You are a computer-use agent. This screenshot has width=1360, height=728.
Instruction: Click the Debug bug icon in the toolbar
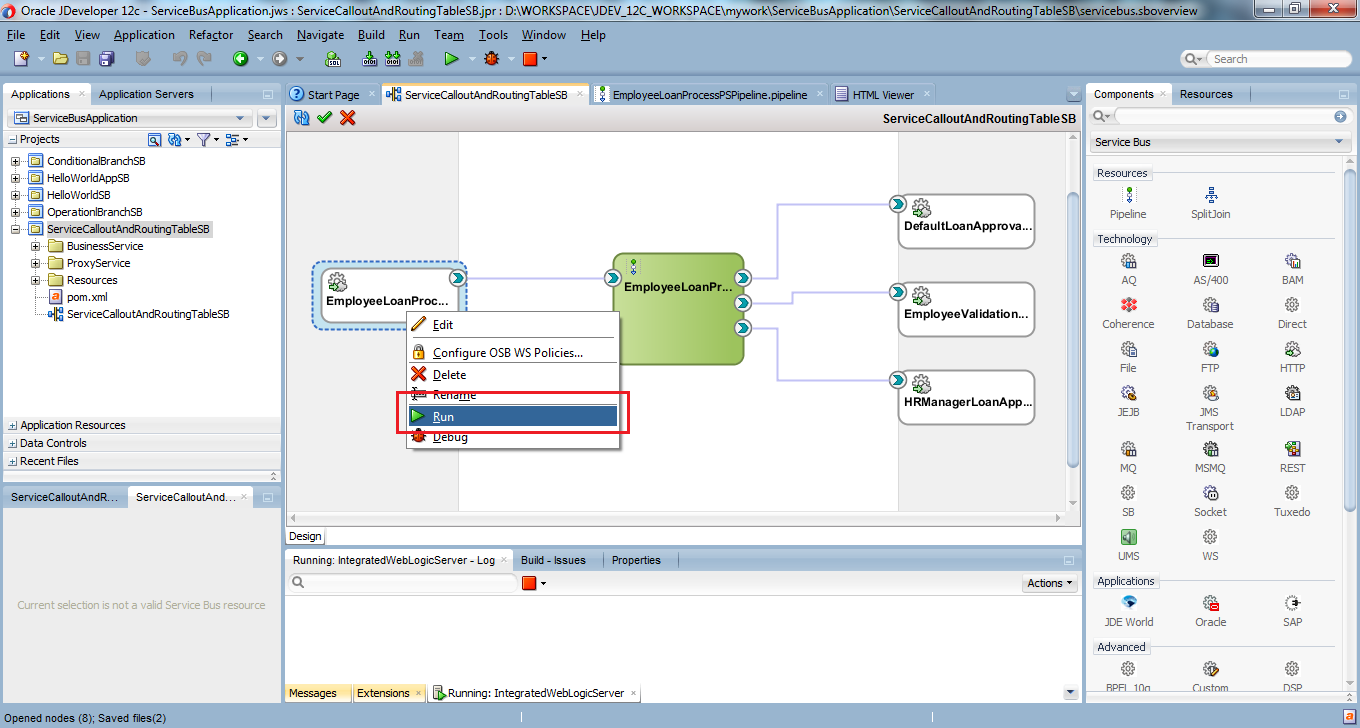(489, 58)
